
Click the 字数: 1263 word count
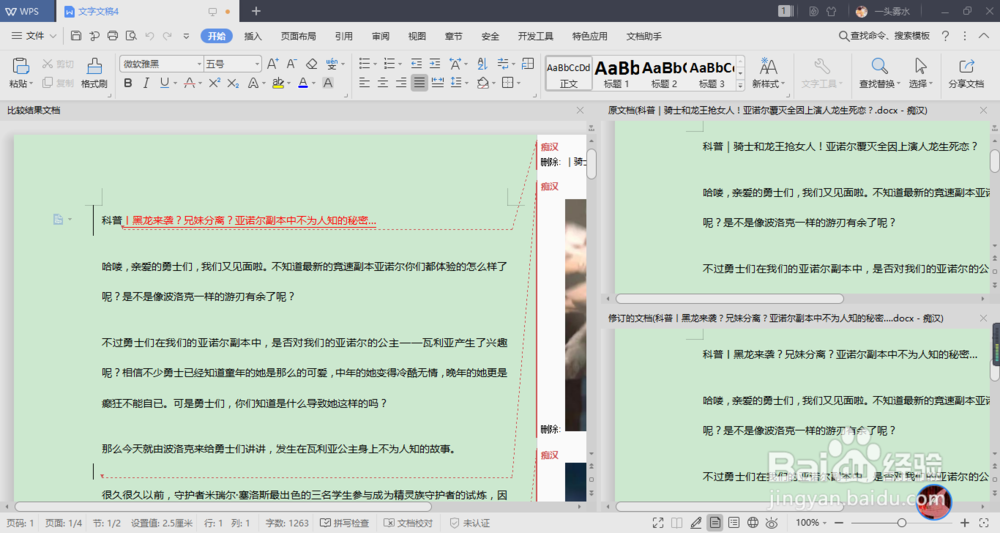288,523
